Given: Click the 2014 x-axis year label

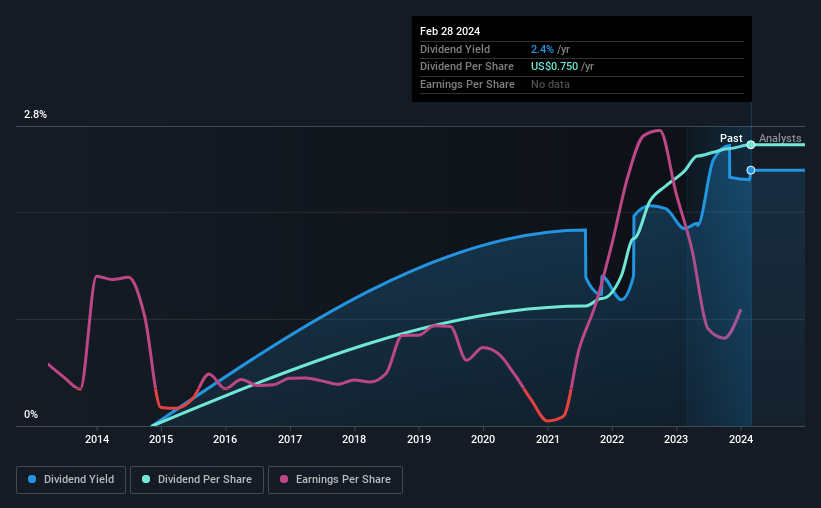Looking at the screenshot, I should coord(97,439).
